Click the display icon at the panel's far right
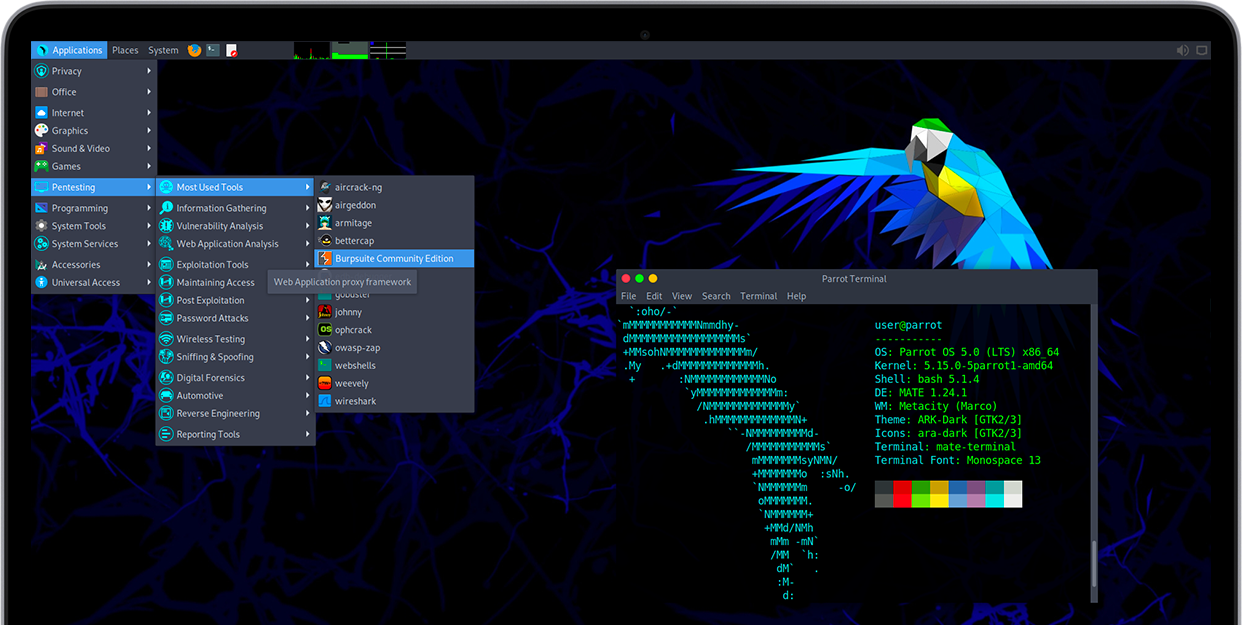Viewport: 1242px width, 625px height. click(x=1202, y=50)
